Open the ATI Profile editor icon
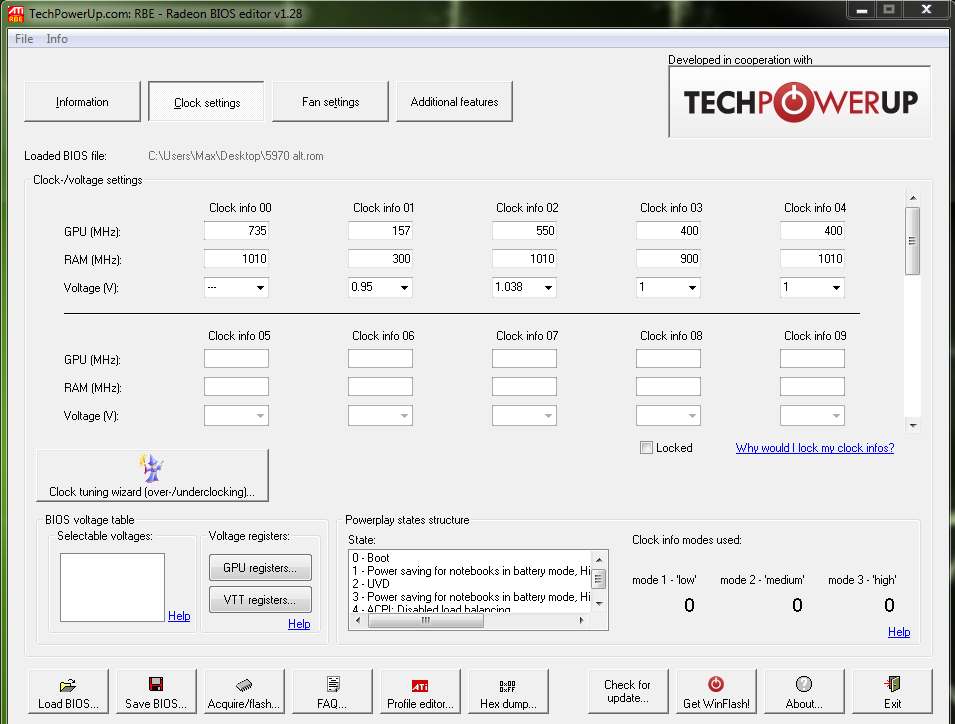The height and width of the screenshot is (724, 955). coord(420,686)
